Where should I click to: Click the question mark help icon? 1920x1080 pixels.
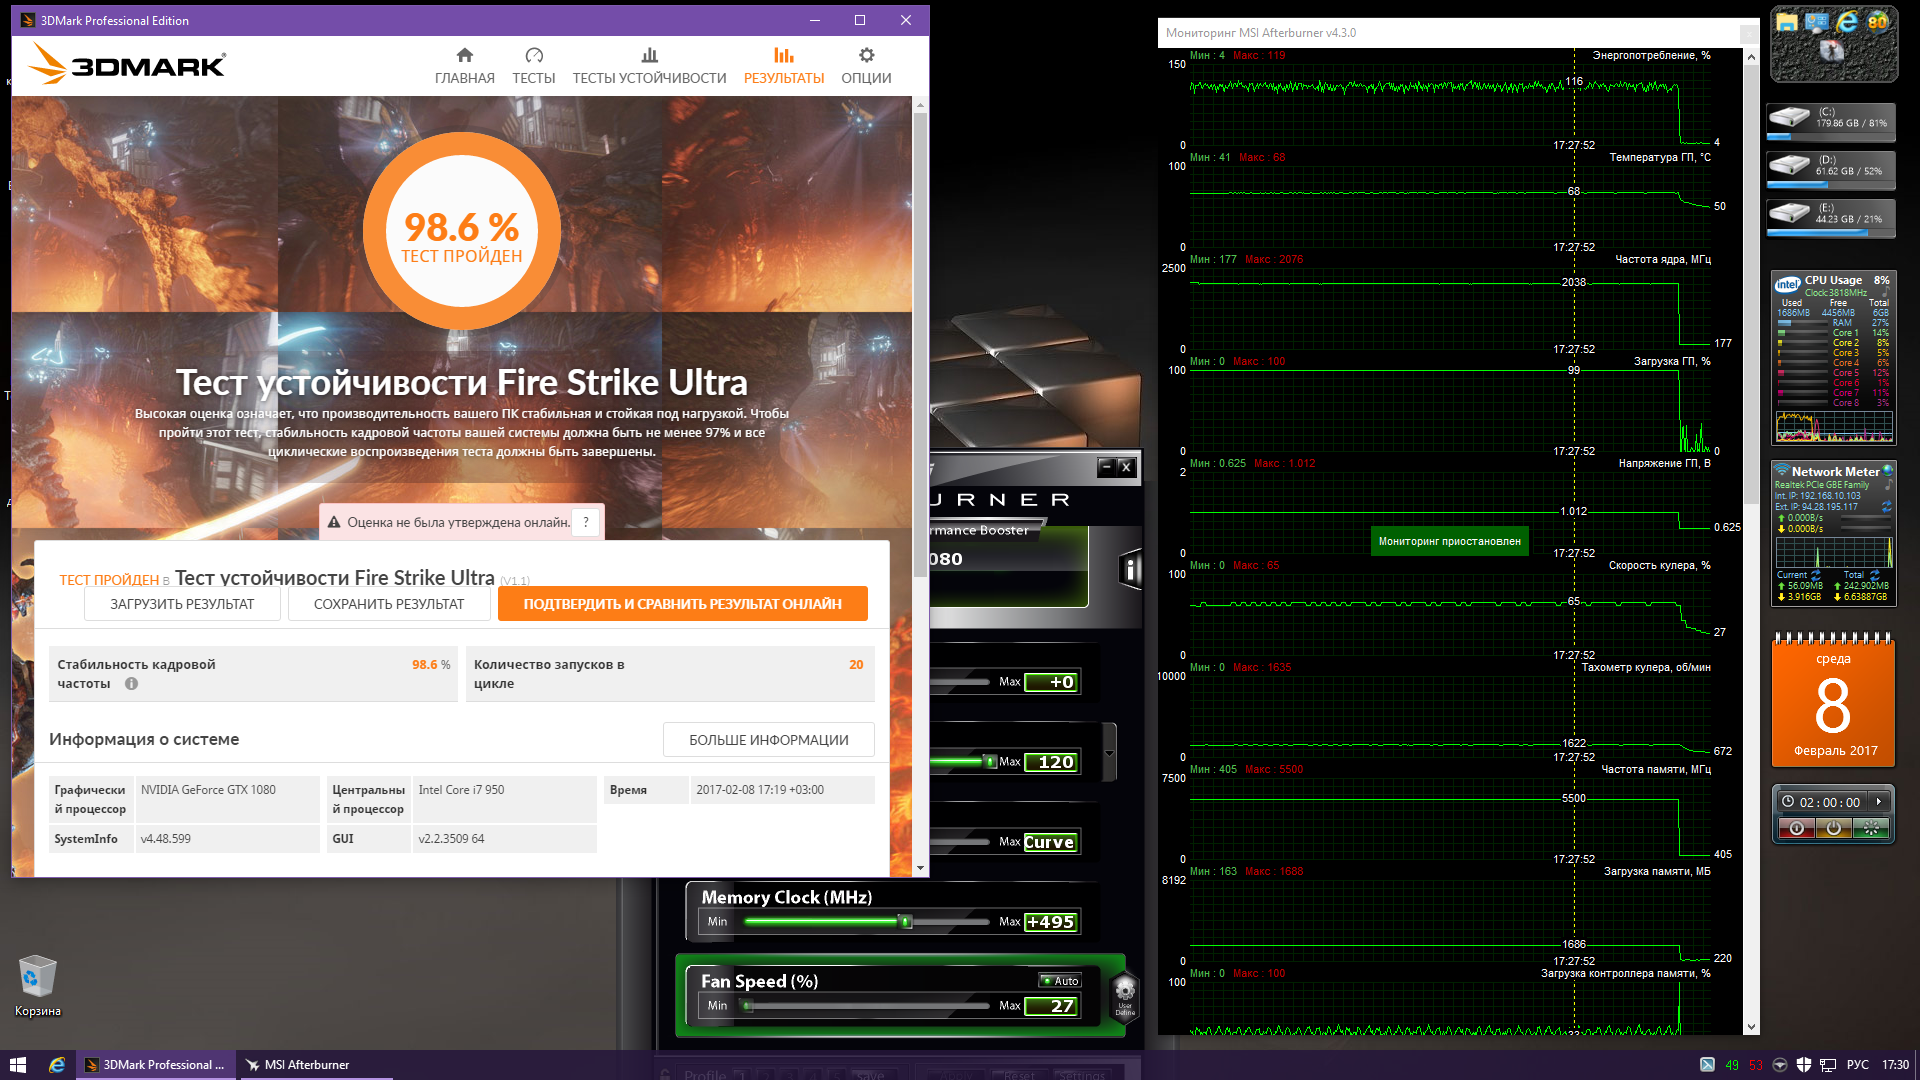[x=586, y=522]
